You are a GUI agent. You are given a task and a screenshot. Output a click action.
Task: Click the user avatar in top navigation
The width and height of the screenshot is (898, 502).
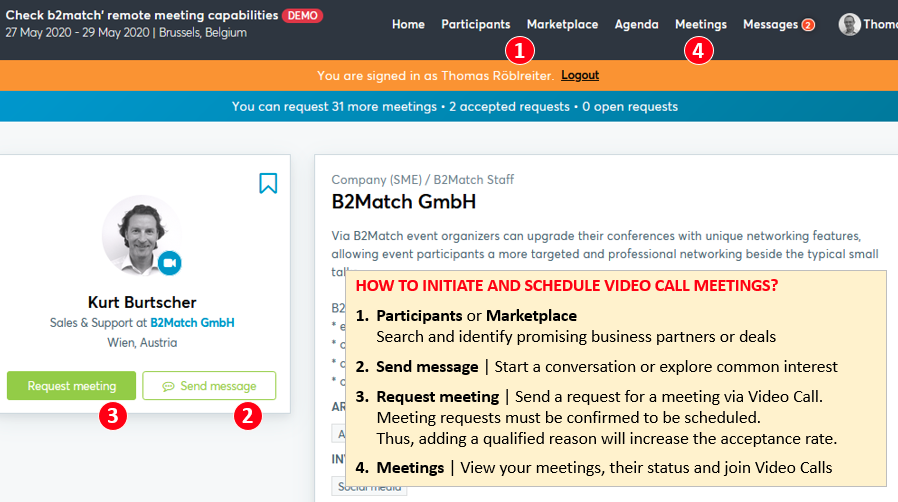(x=849, y=25)
